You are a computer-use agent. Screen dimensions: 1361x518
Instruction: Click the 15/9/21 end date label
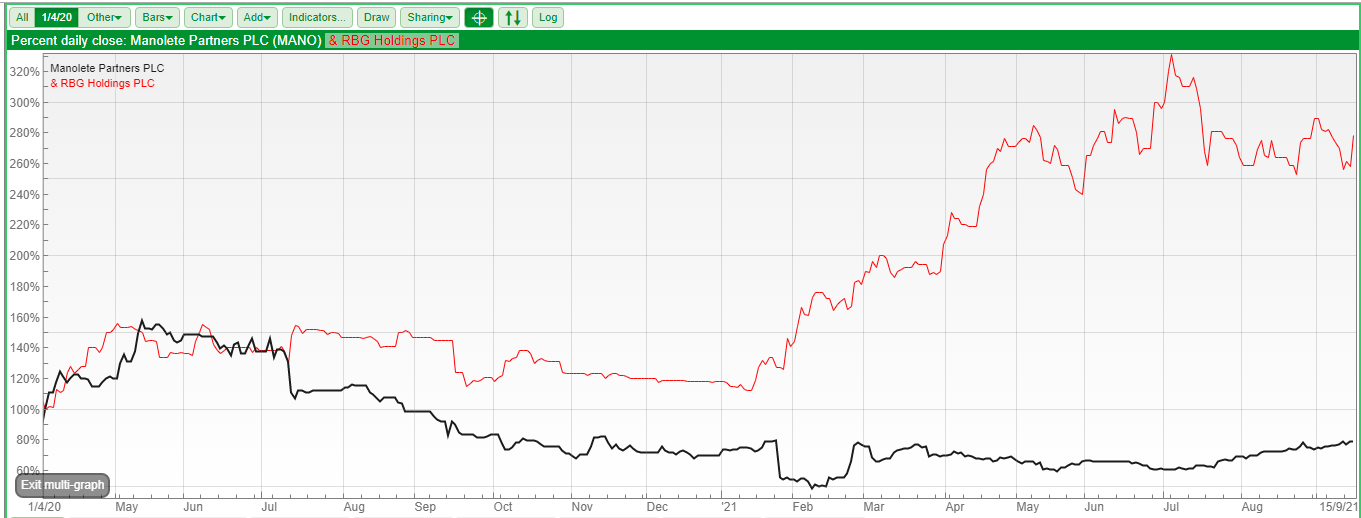(x=1336, y=507)
